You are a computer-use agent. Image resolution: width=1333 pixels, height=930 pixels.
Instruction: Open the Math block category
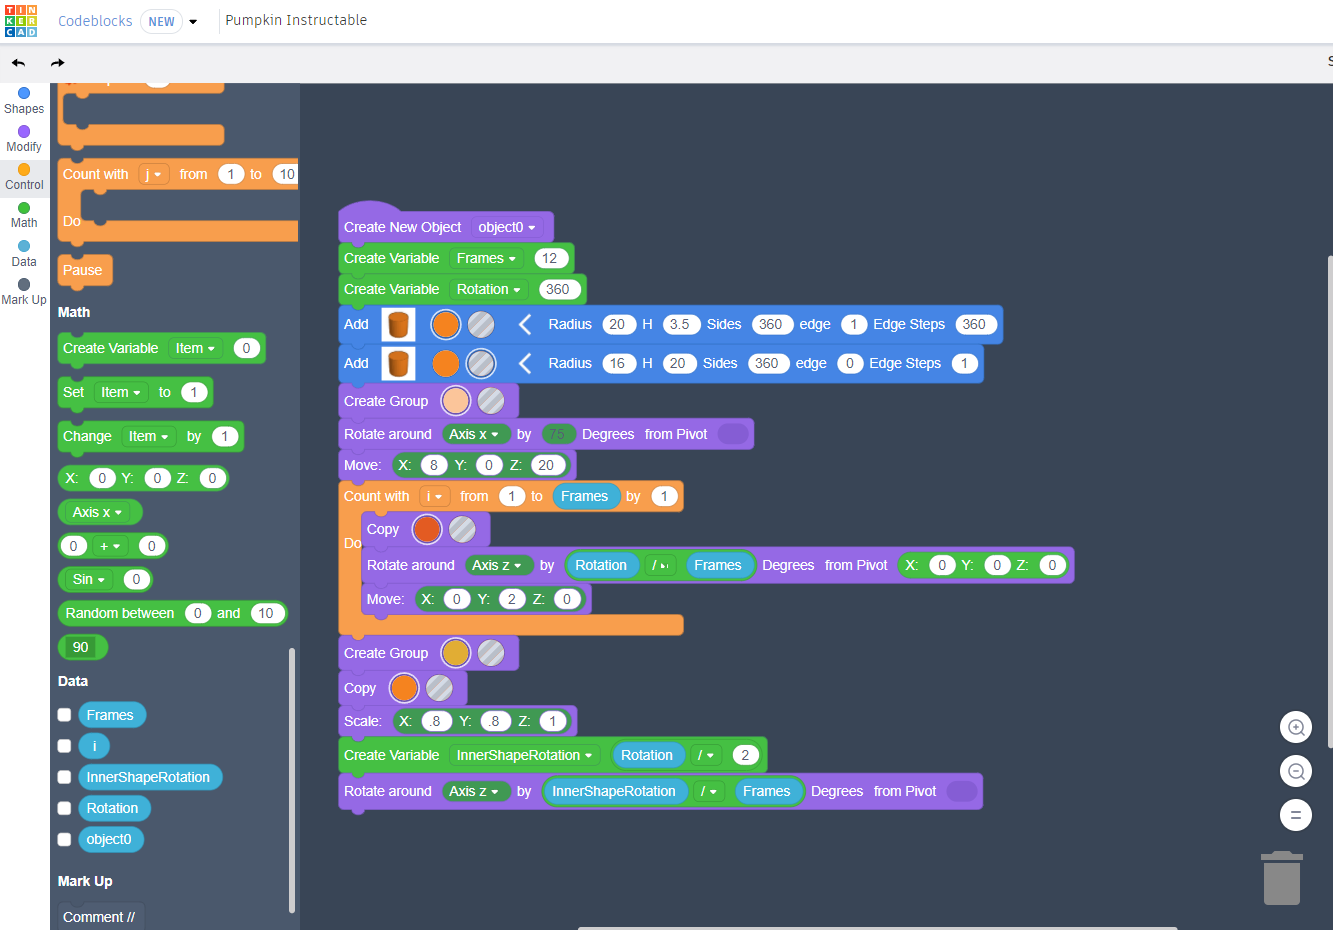(23, 215)
